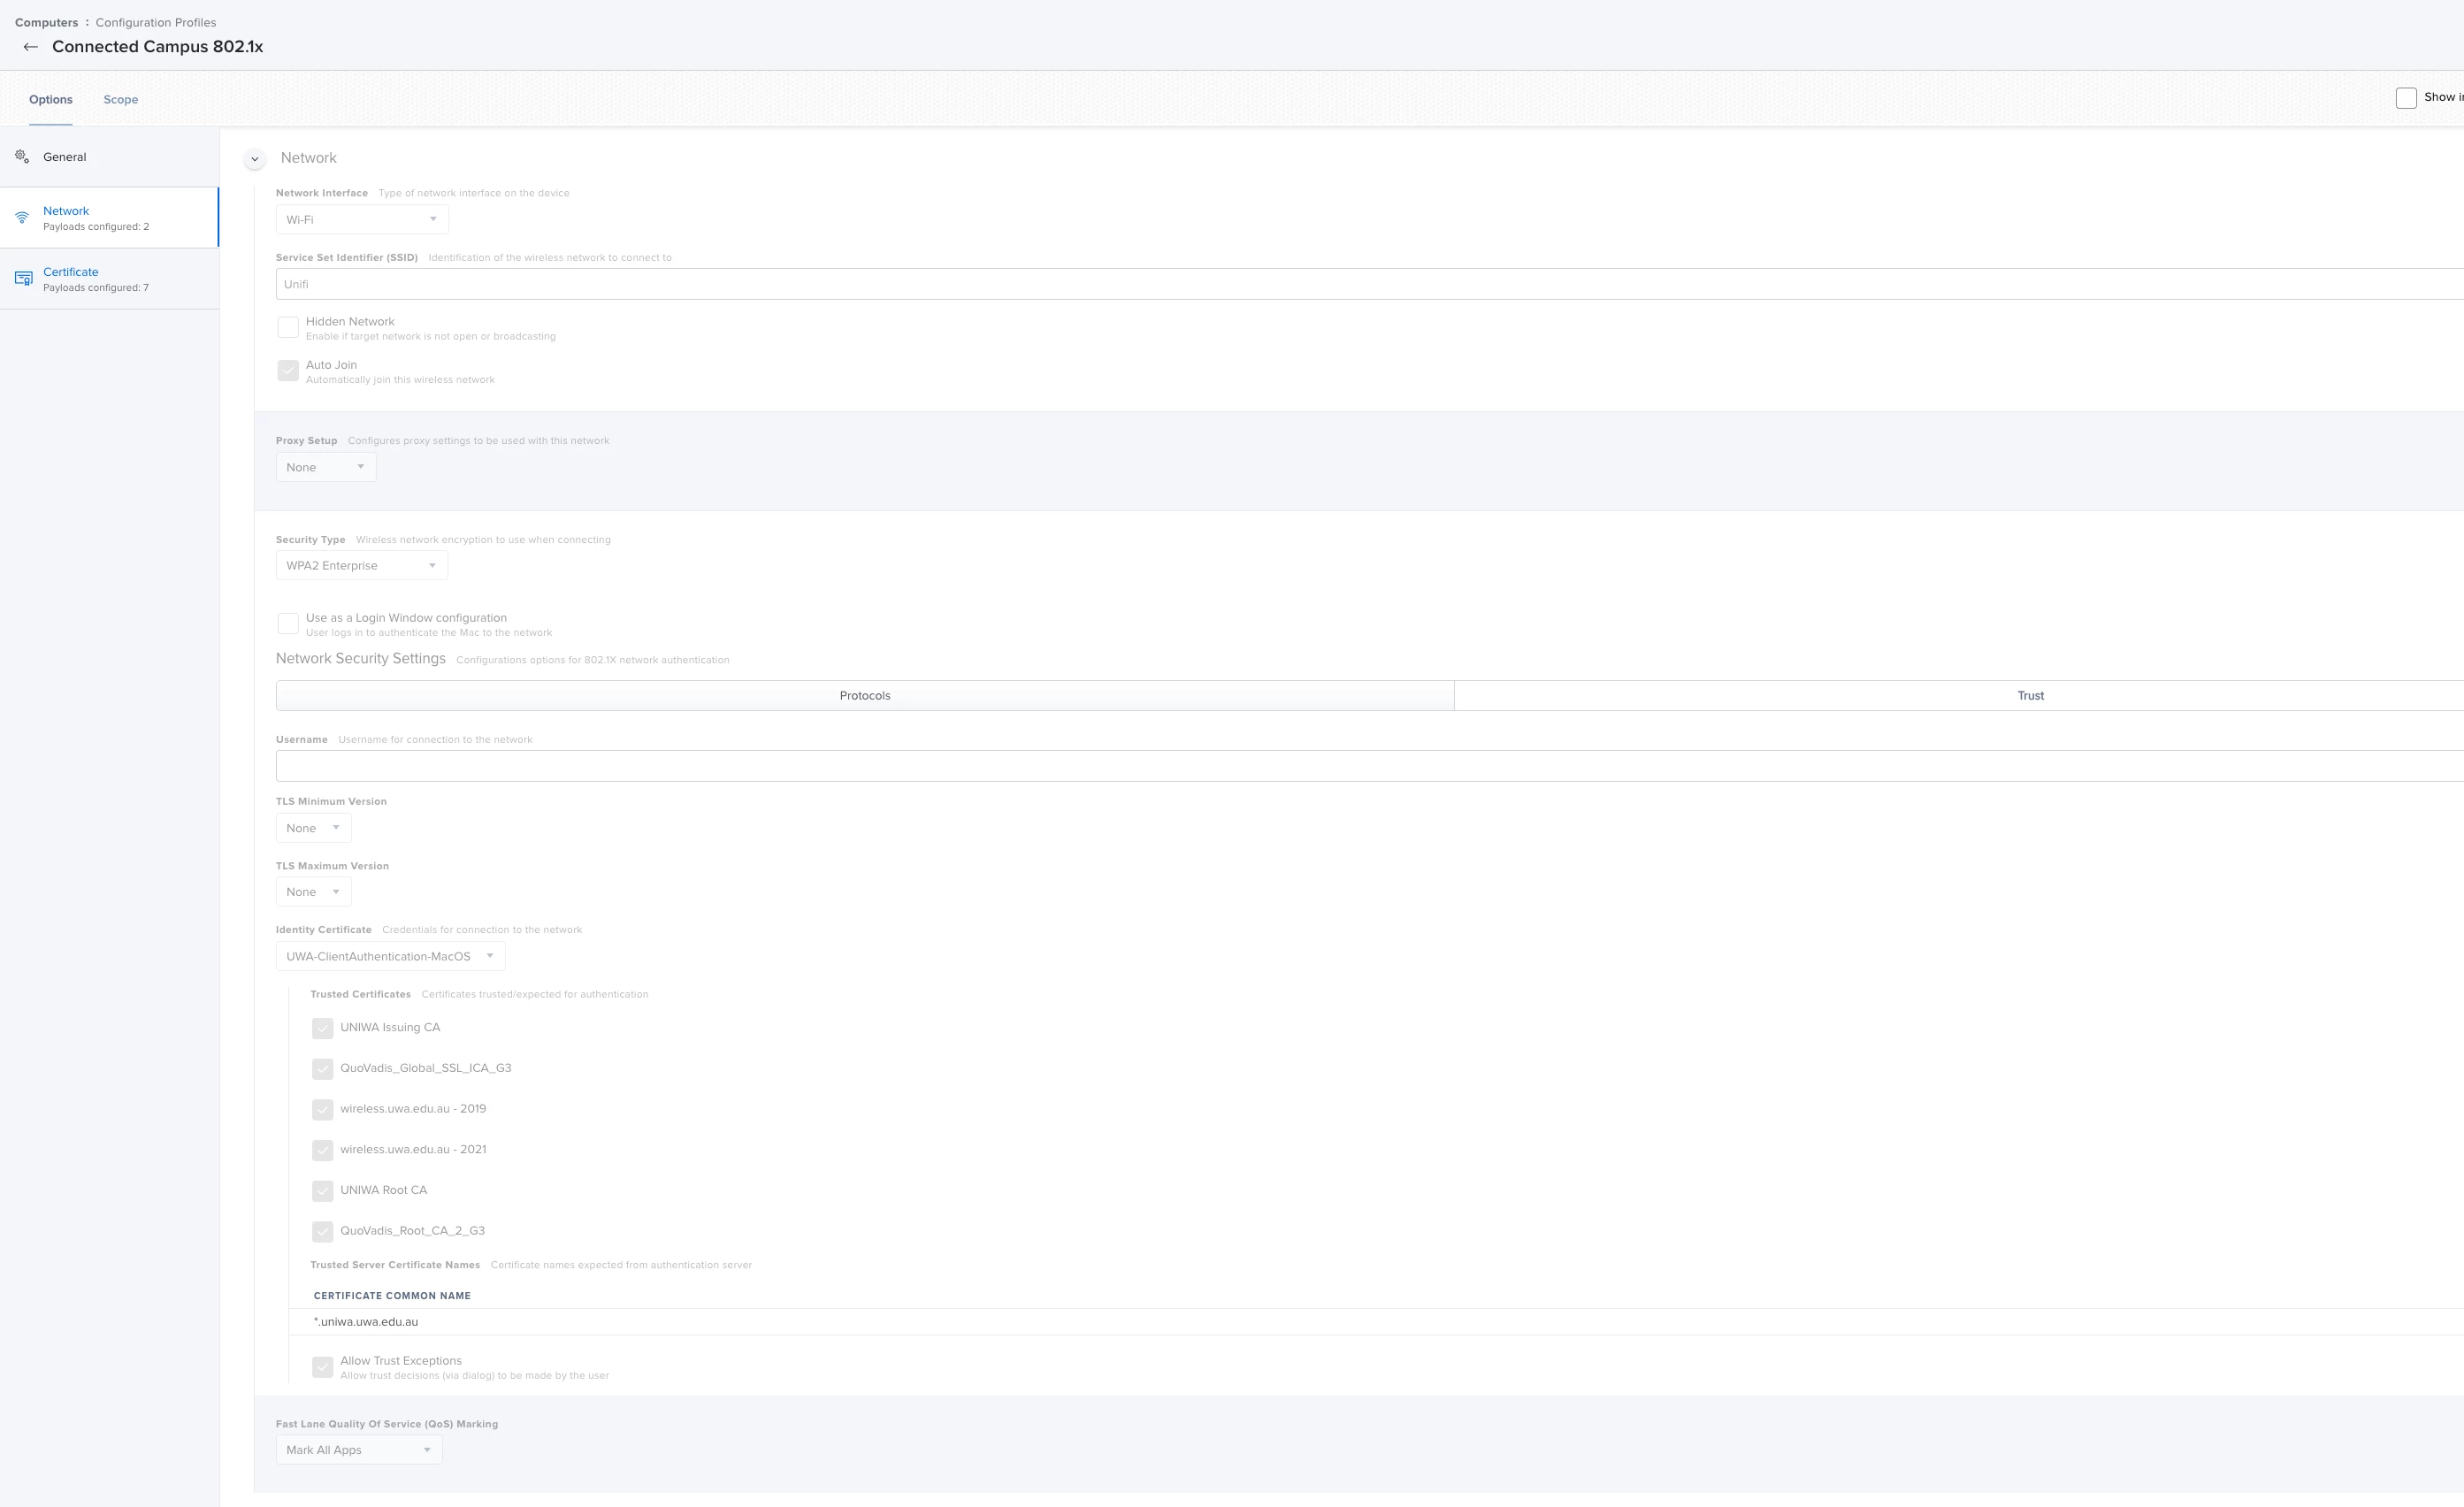Open the TLS Maximum Version dropdown

[x=314, y=892]
